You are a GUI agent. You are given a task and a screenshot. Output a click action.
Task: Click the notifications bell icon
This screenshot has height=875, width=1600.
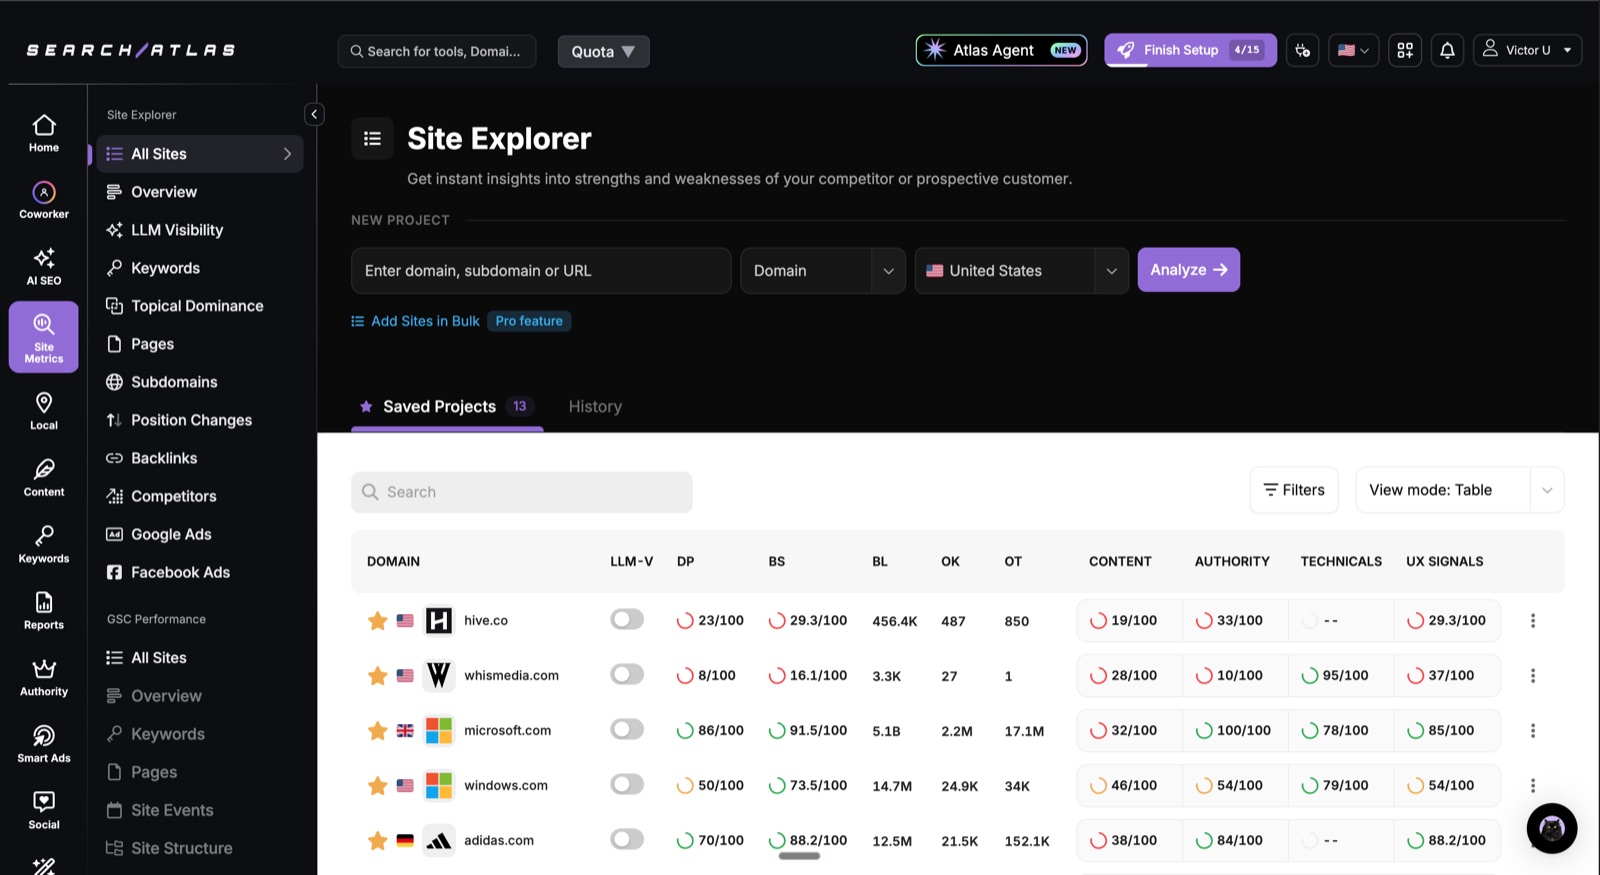tap(1447, 50)
